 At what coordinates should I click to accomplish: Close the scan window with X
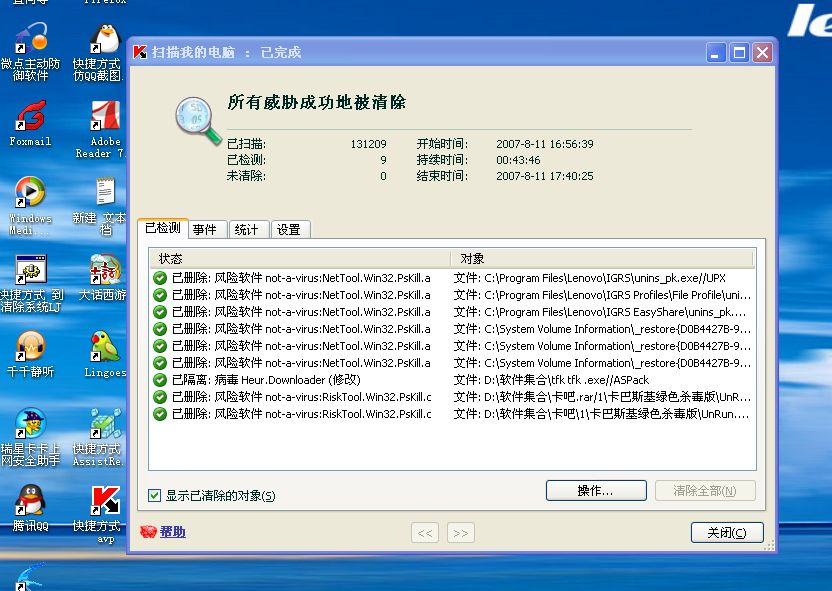762,53
